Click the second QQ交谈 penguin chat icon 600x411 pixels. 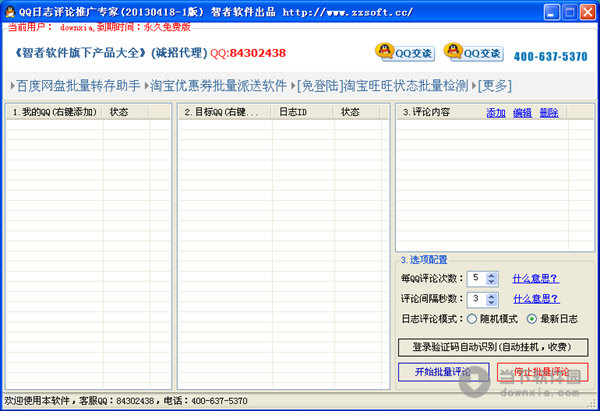pyautogui.click(x=473, y=52)
